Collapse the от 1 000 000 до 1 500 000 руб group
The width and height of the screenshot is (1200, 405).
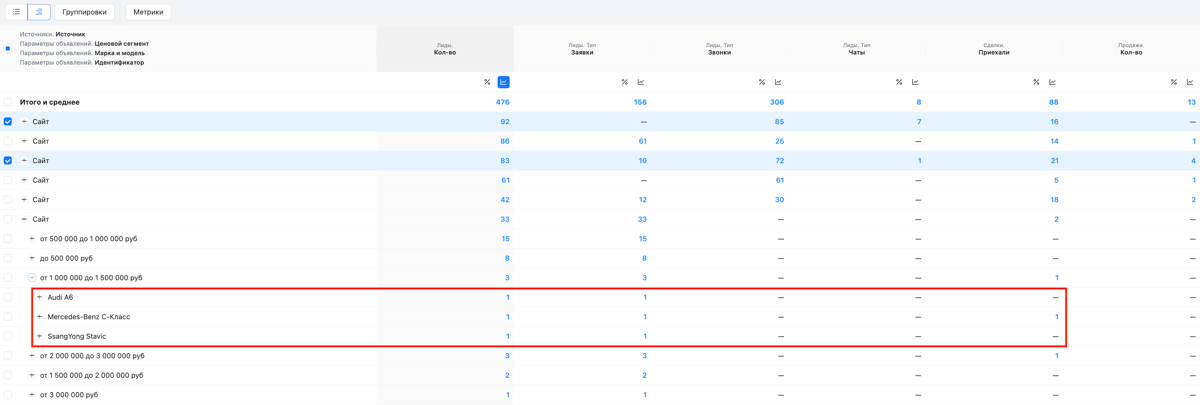(32, 278)
